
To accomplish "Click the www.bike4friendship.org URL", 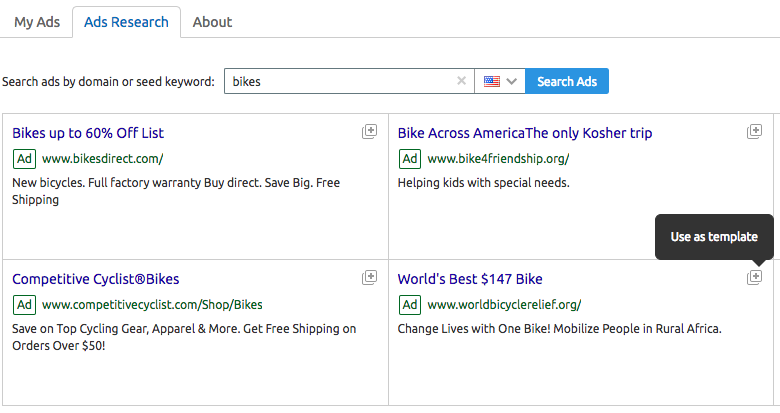I will (x=498, y=159).
